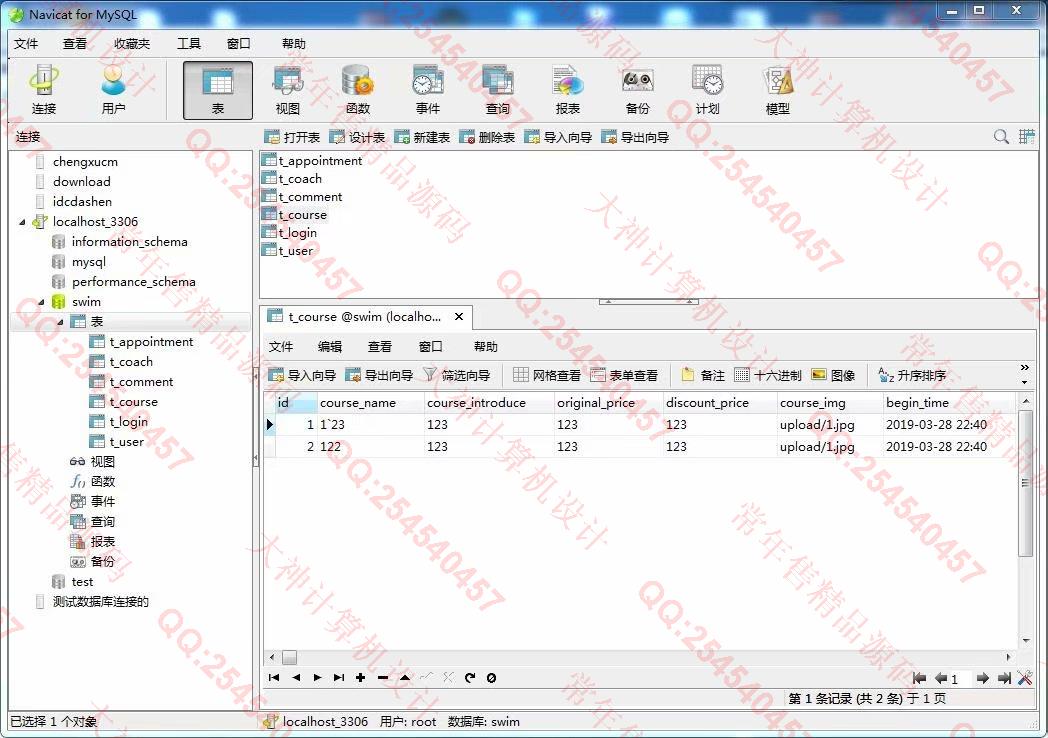Open 函数 functions in main toolbar
The height and width of the screenshot is (738, 1048).
358,90
